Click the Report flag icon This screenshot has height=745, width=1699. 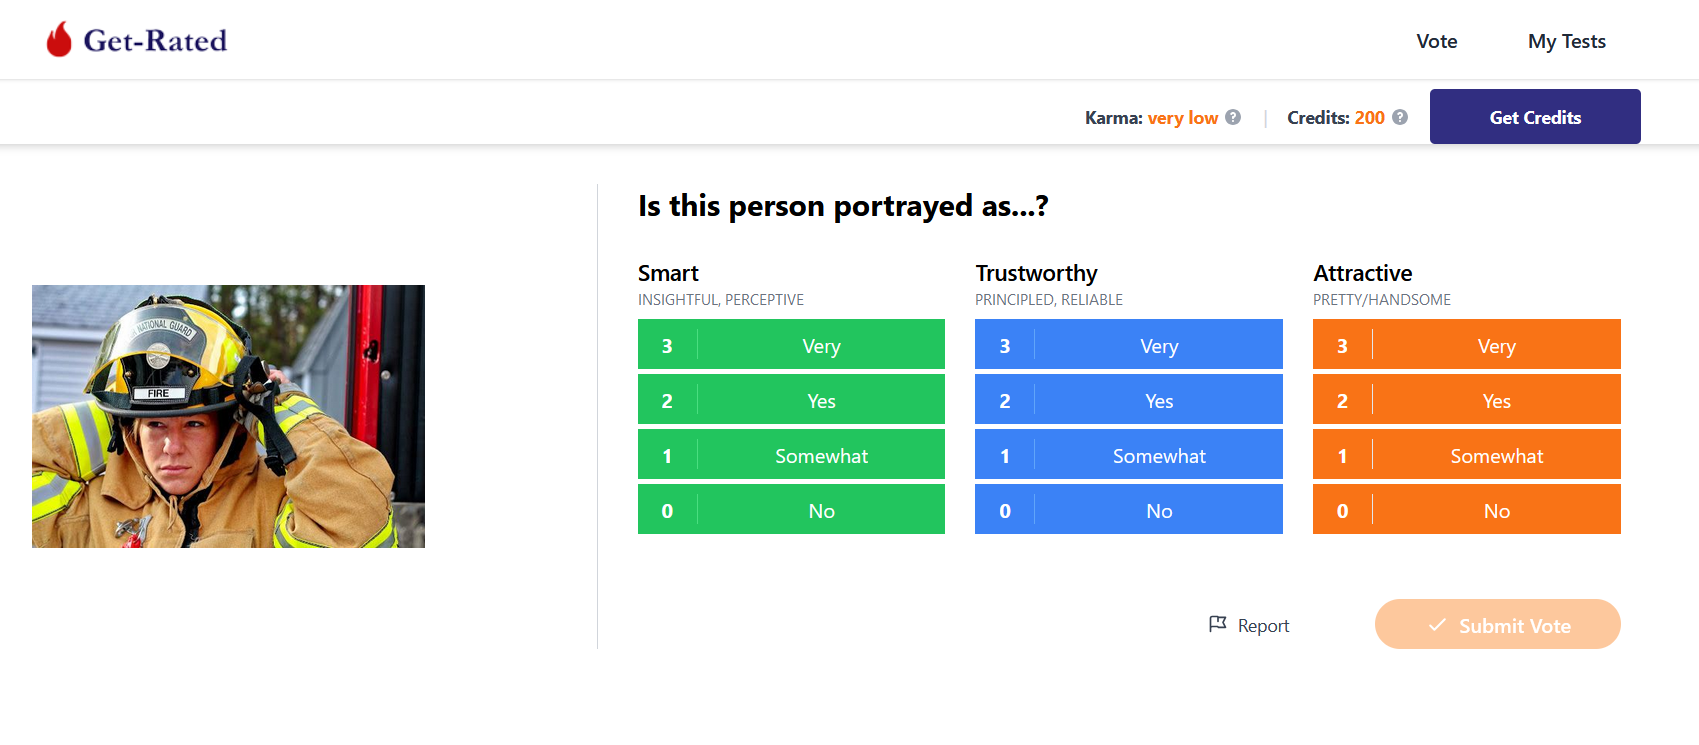[x=1217, y=624]
